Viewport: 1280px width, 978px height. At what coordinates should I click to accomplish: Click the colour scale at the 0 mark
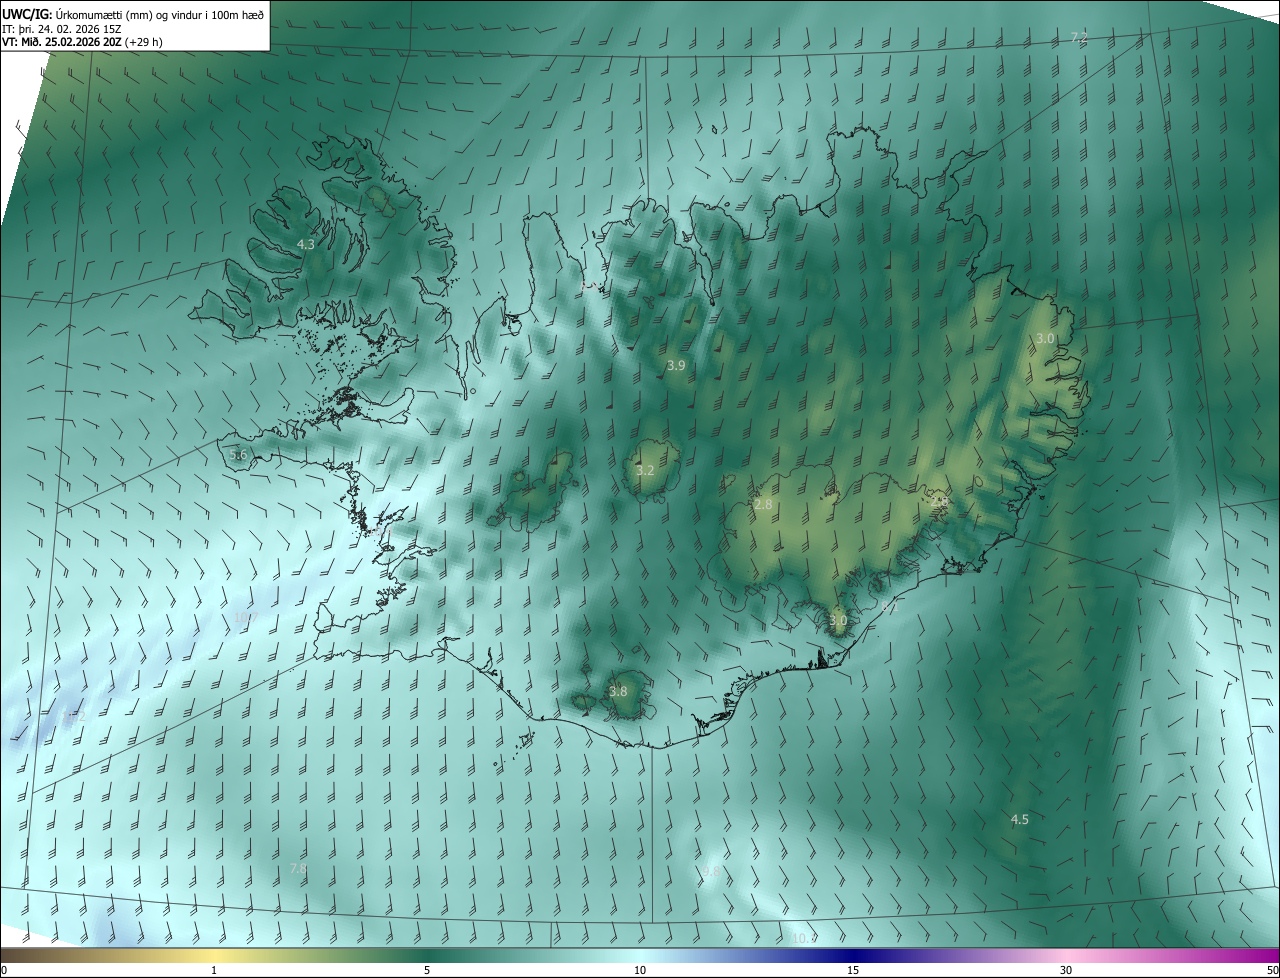[4, 970]
